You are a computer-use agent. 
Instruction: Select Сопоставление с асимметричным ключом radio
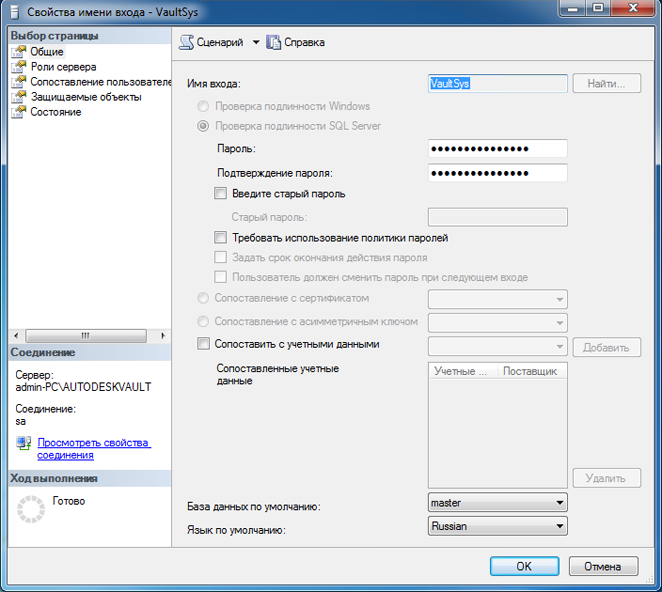click(x=203, y=321)
